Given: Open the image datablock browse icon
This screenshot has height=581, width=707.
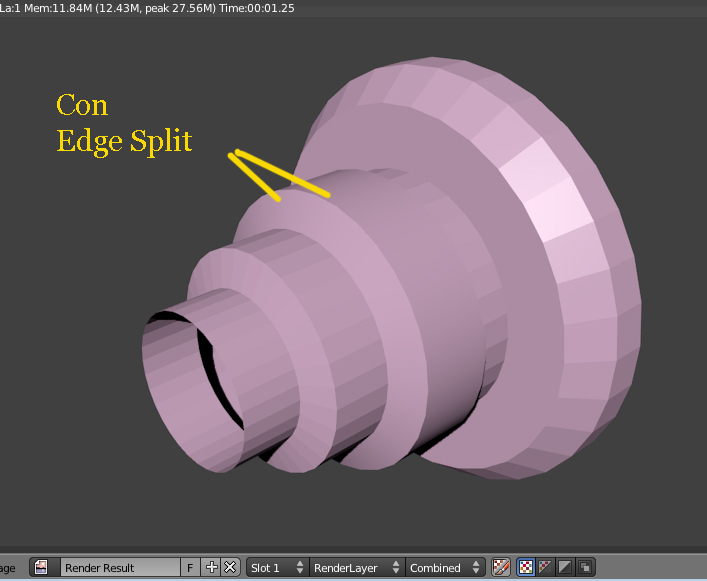Looking at the screenshot, I should (44, 567).
